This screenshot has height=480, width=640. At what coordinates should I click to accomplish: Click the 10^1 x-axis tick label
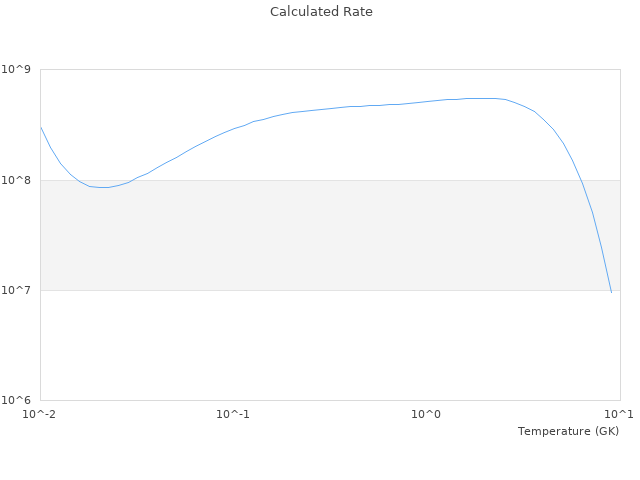tap(618, 414)
